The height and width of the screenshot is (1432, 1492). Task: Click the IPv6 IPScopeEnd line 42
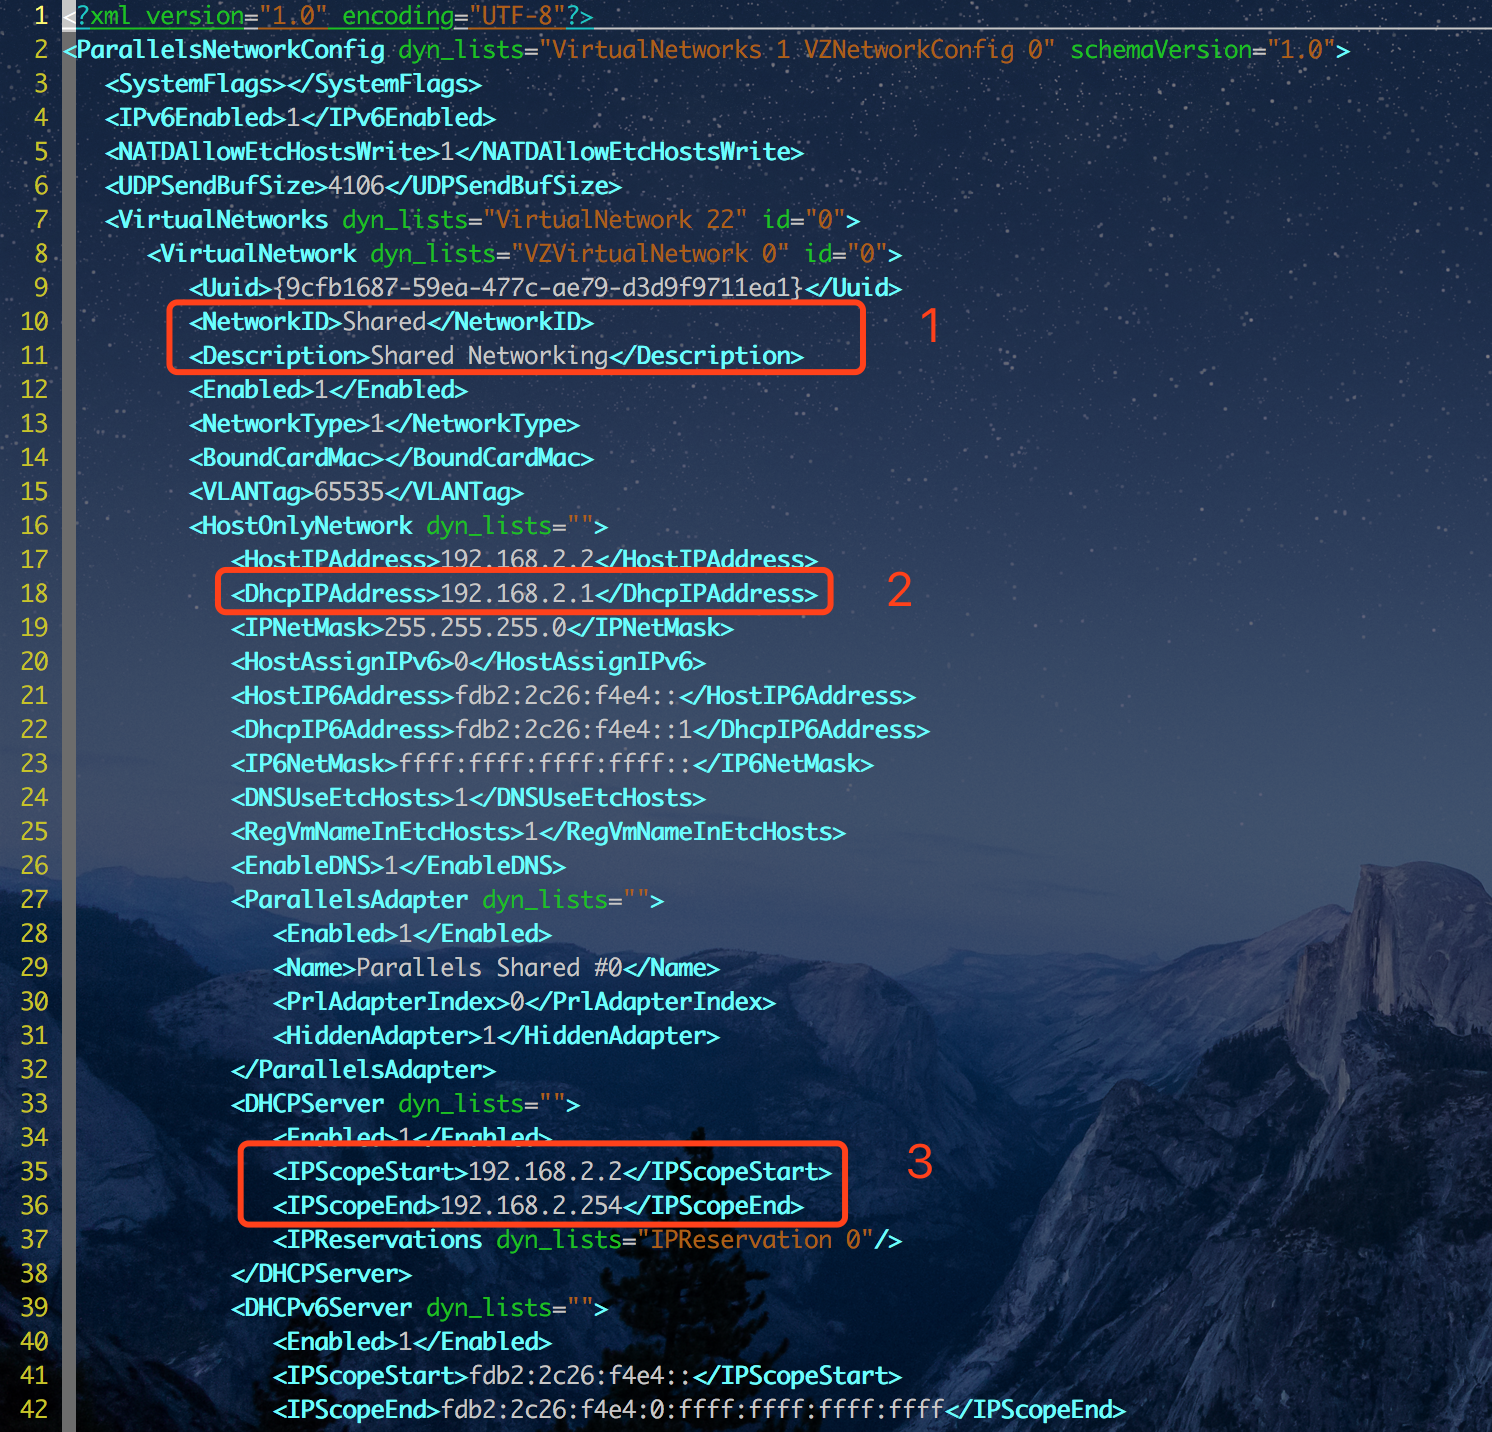tap(700, 1410)
